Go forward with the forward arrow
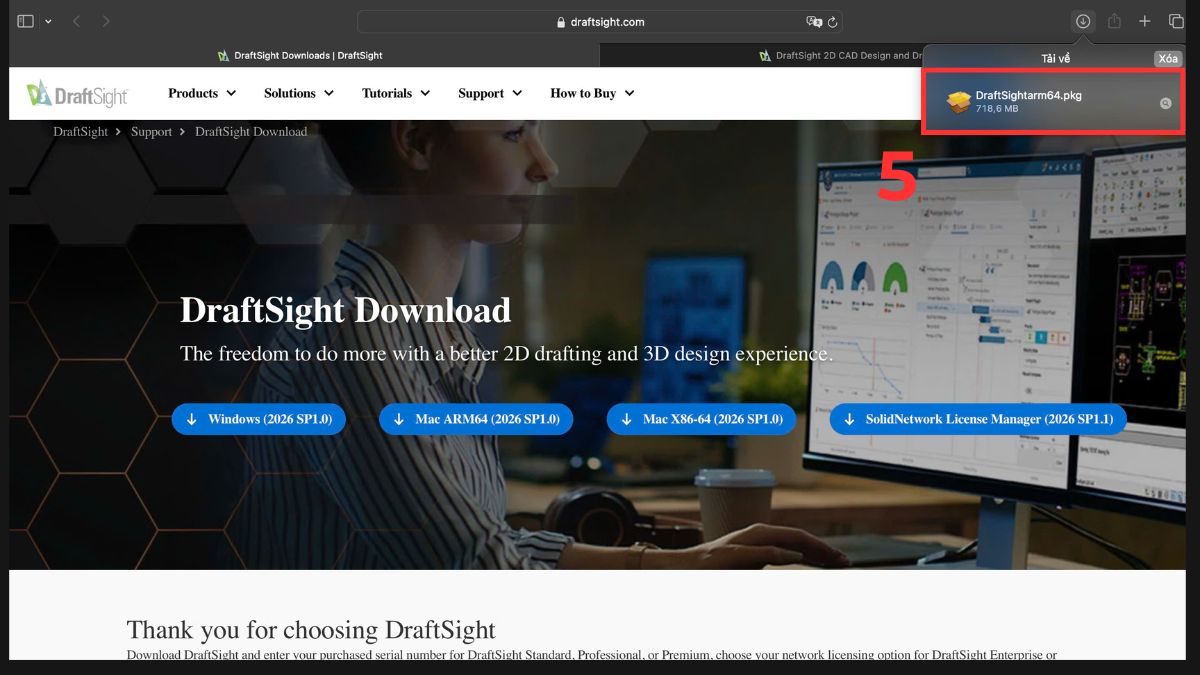 pyautogui.click(x=106, y=21)
